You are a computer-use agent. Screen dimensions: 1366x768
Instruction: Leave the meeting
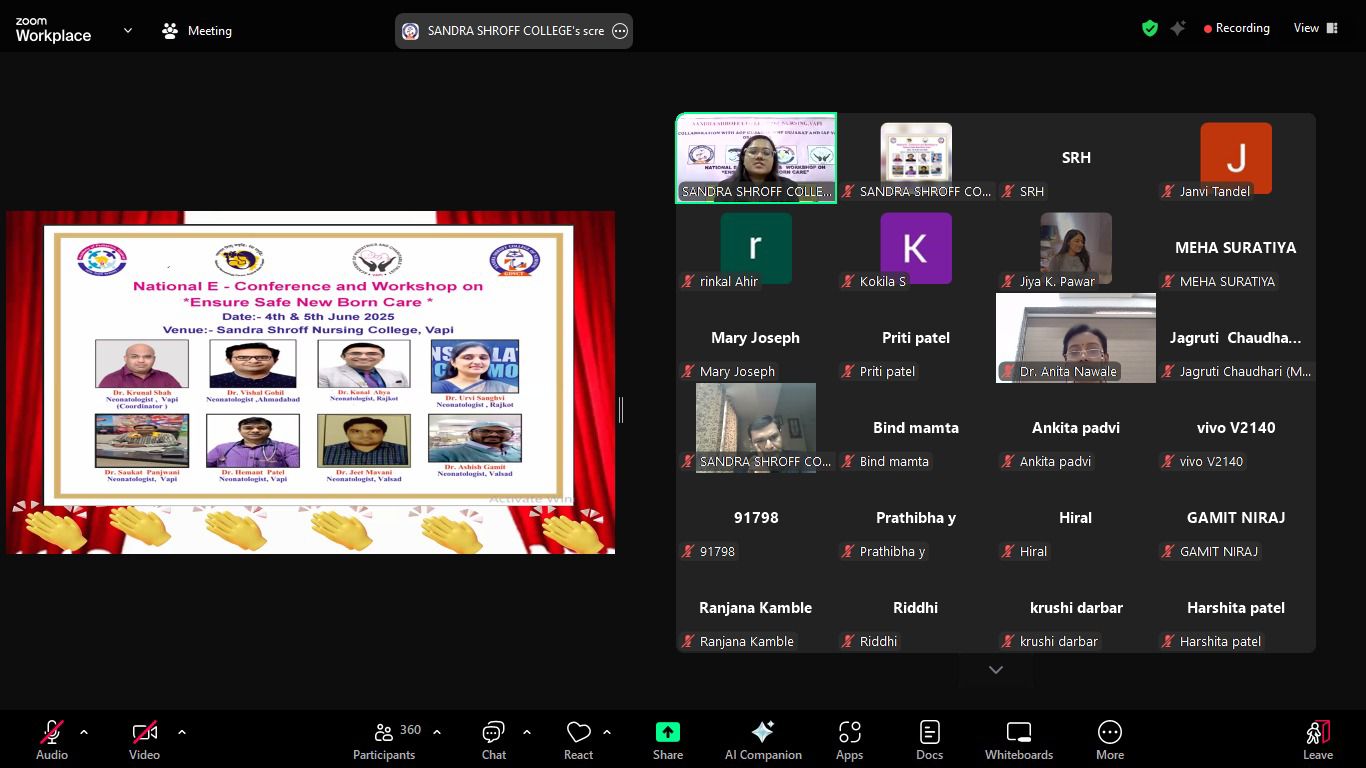[x=1317, y=741]
